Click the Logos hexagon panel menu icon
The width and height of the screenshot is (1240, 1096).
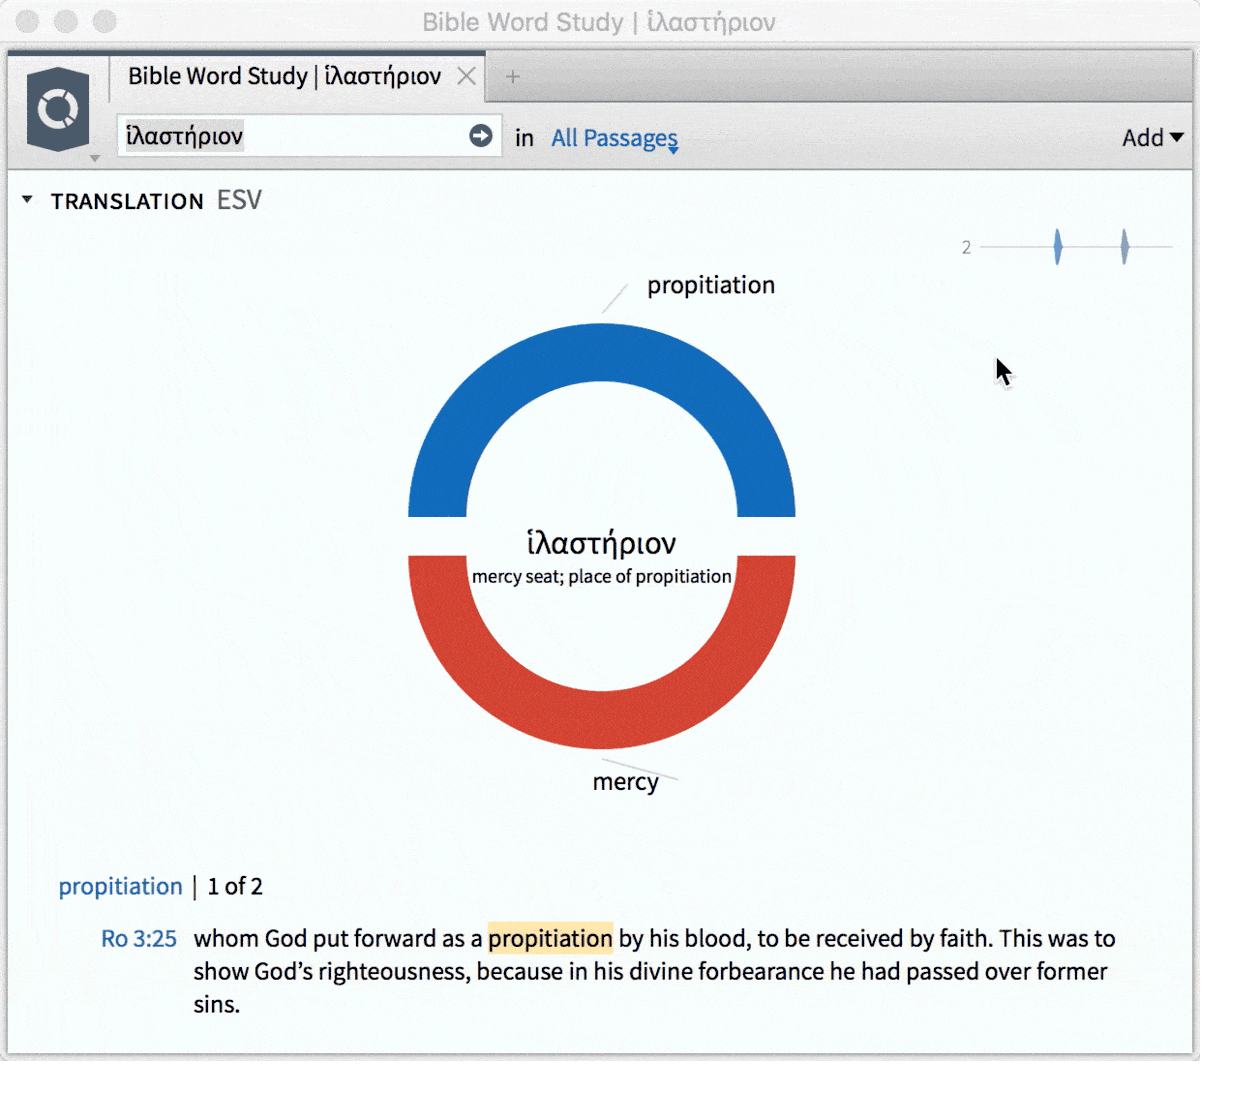pos(58,108)
